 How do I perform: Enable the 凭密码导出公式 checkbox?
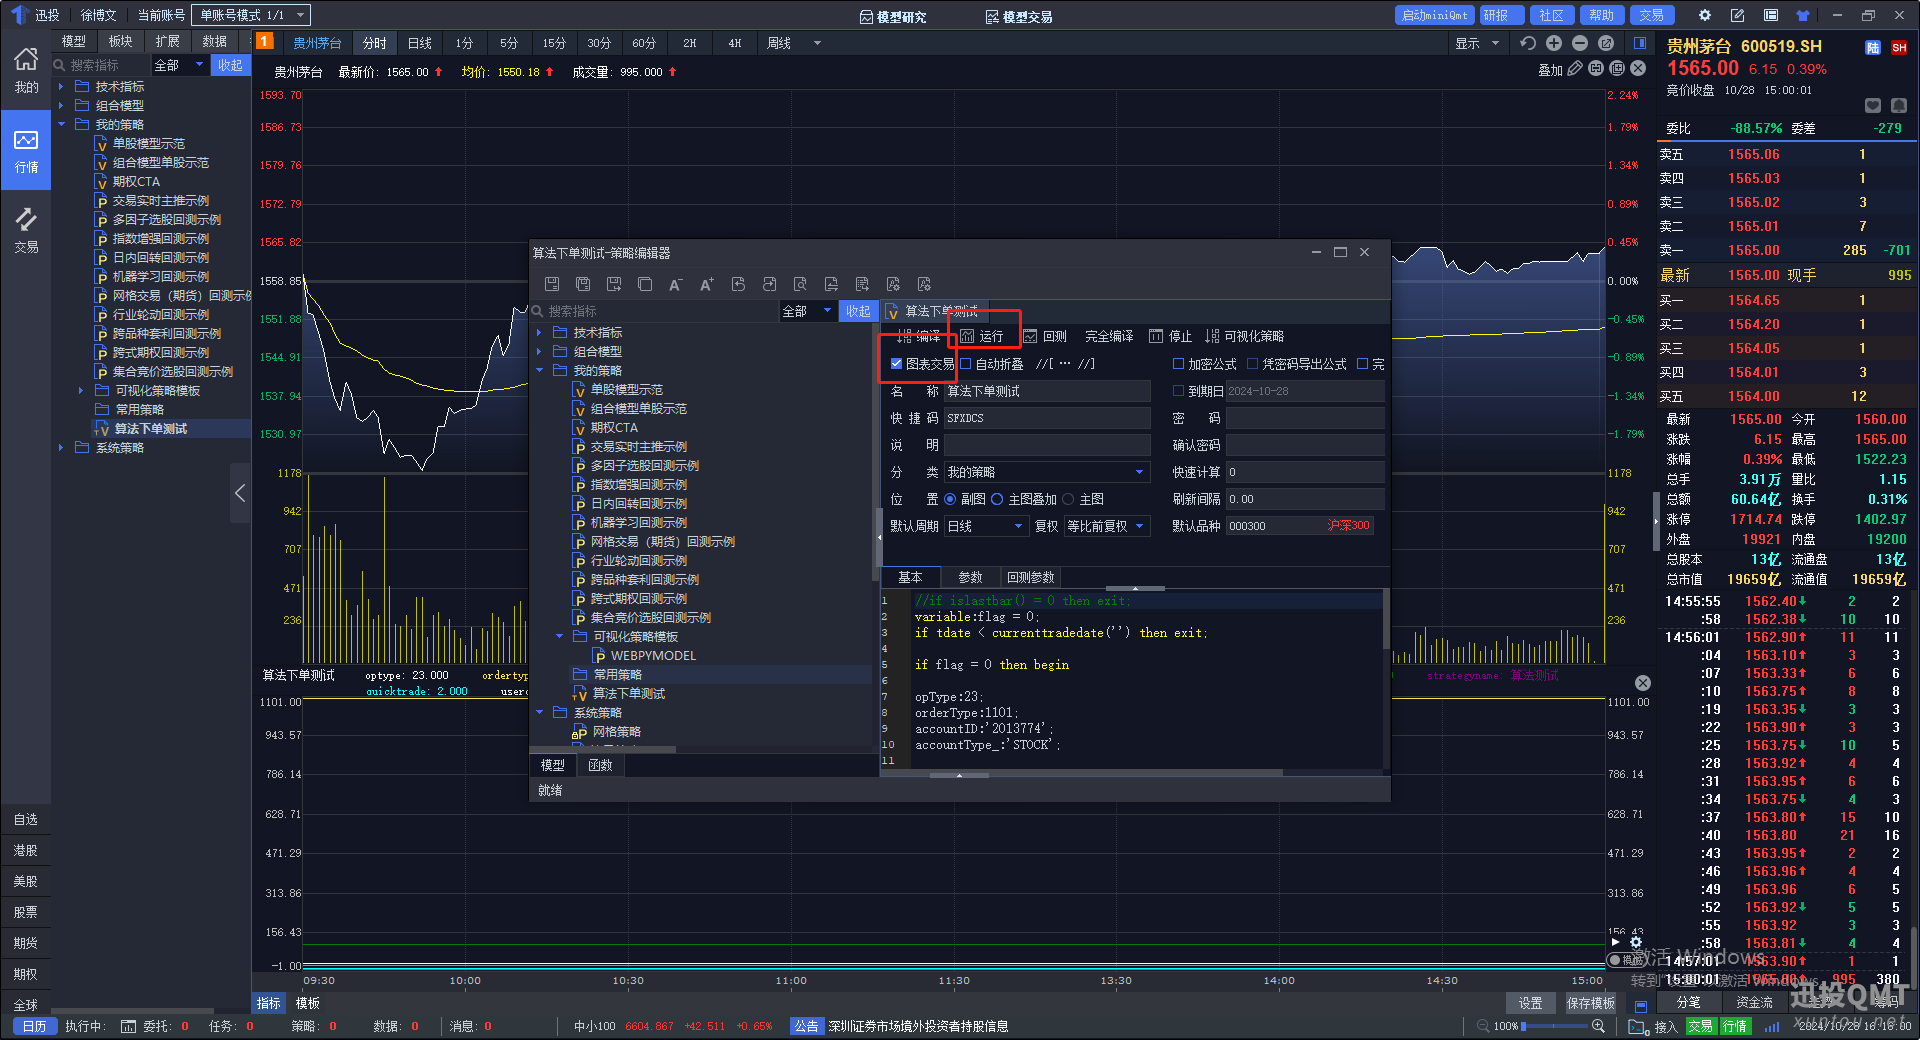pos(1252,364)
